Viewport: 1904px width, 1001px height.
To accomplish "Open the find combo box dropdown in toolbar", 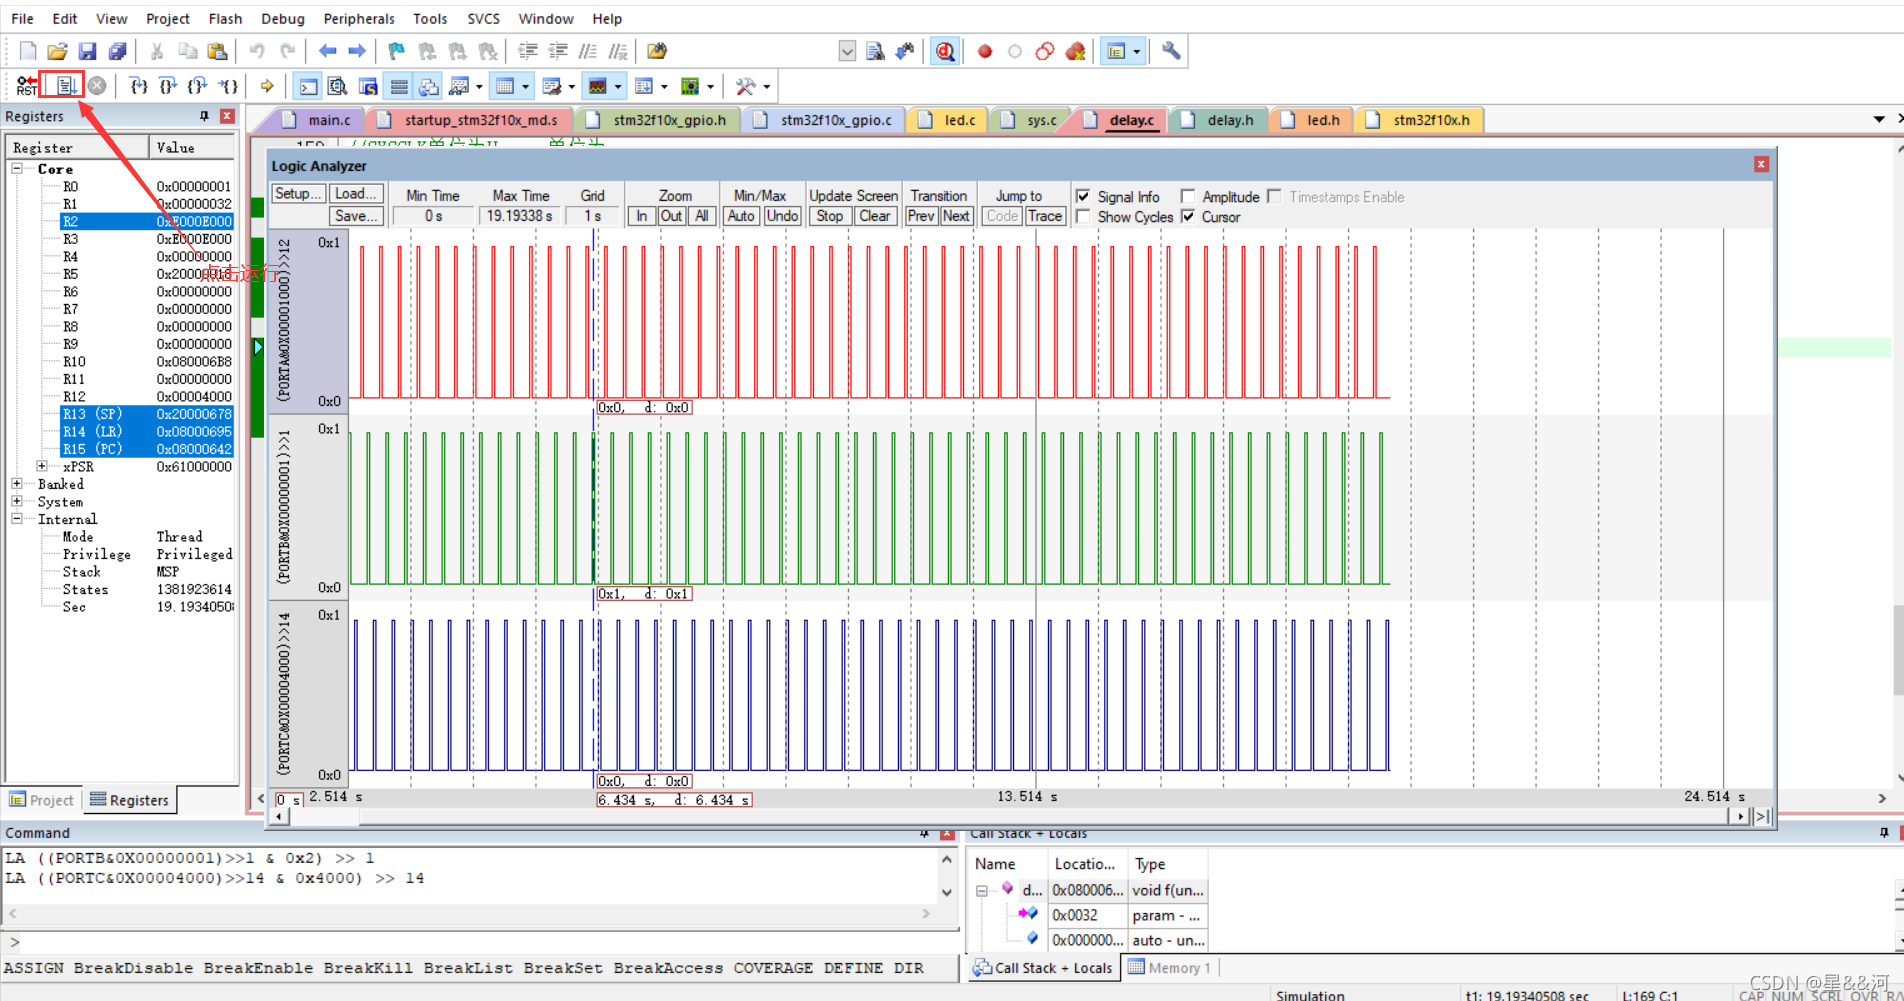I will pos(847,51).
